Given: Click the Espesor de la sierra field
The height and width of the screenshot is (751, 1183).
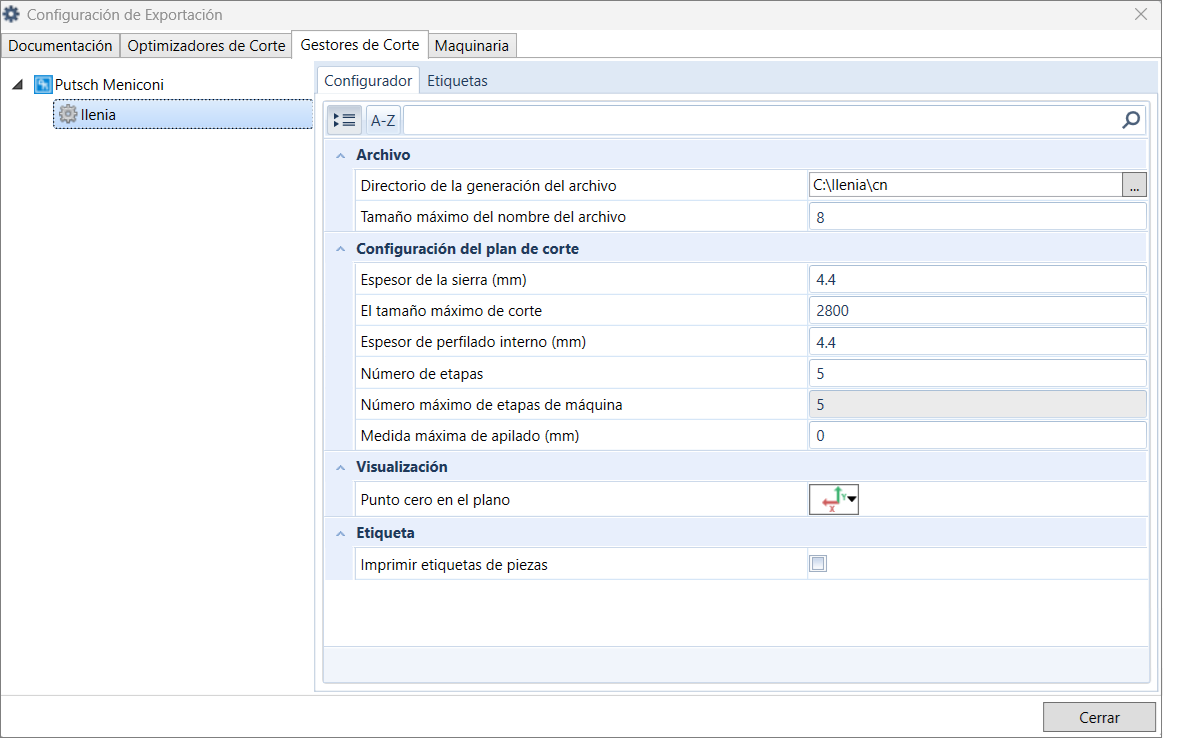Looking at the screenshot, I should (x=976, y=280).
